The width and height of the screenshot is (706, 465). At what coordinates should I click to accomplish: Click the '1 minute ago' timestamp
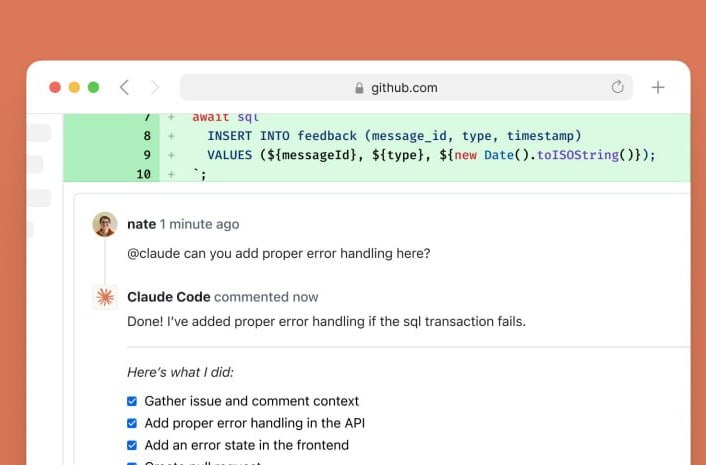[199, 224]
